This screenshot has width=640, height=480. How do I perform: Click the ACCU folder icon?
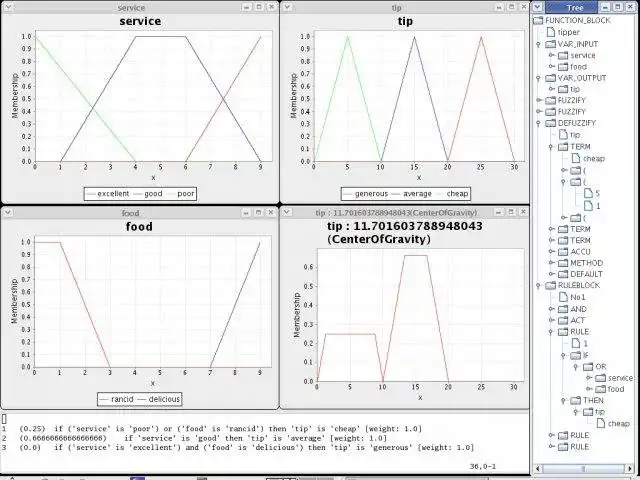(563, 251)
